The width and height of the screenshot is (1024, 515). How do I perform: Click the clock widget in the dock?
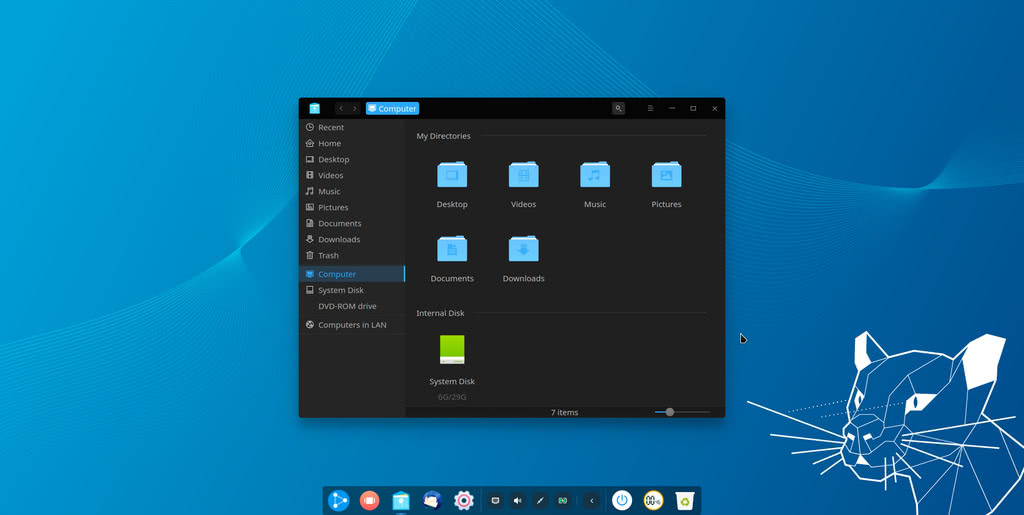(653, 501)
